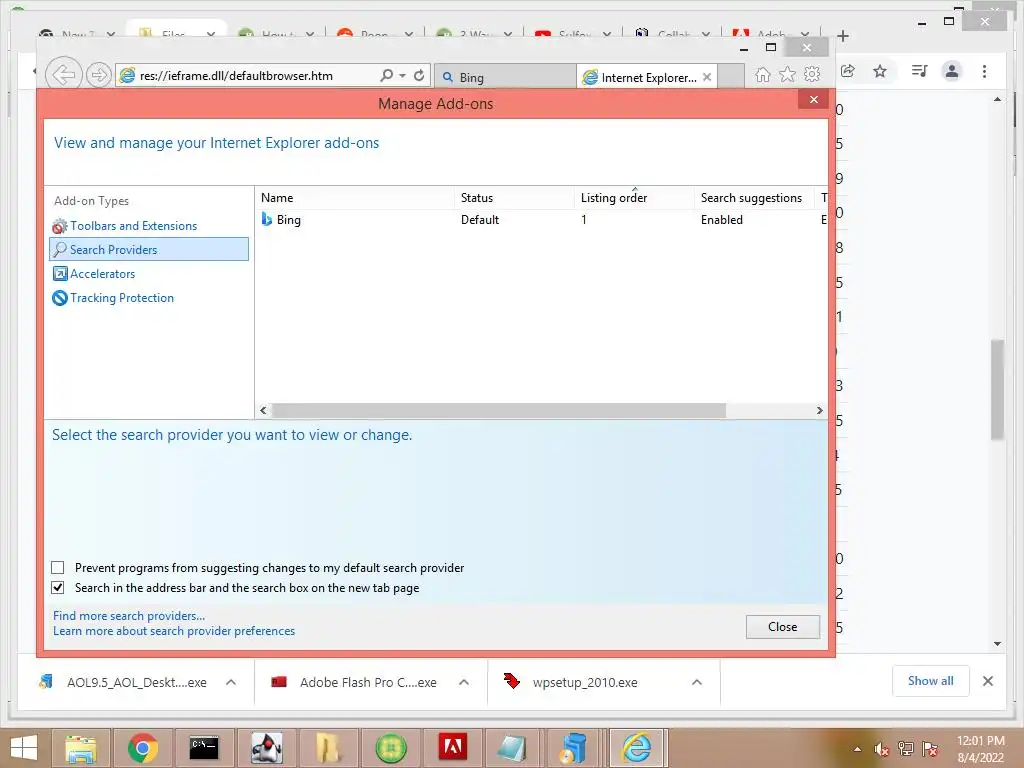
Task: Open a new Chrome tab with plus
Action: [842, 36]
